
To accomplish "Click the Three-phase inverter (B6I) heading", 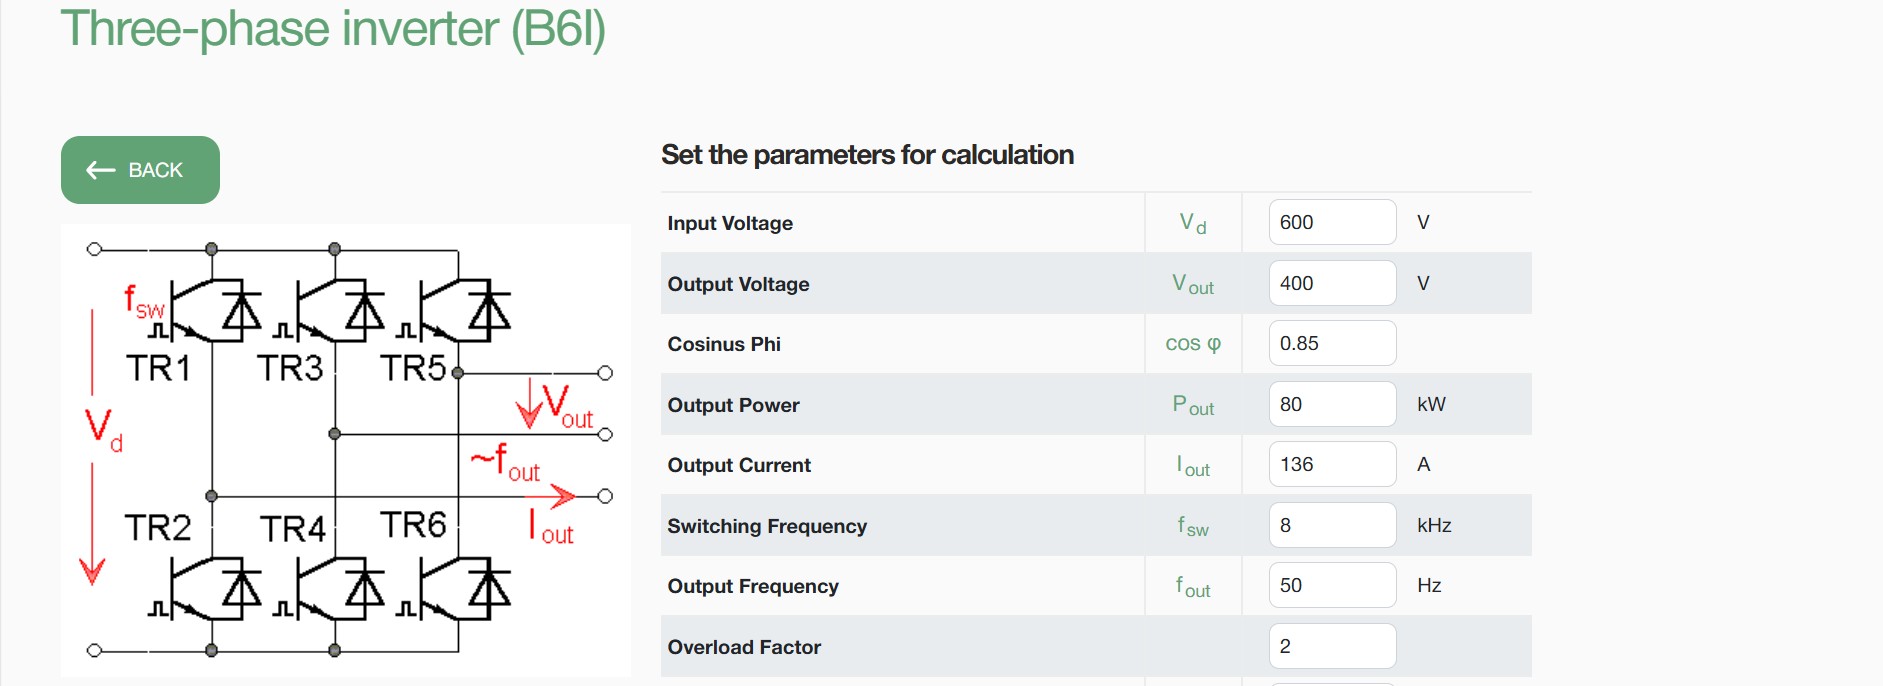I will click(333, 29).
